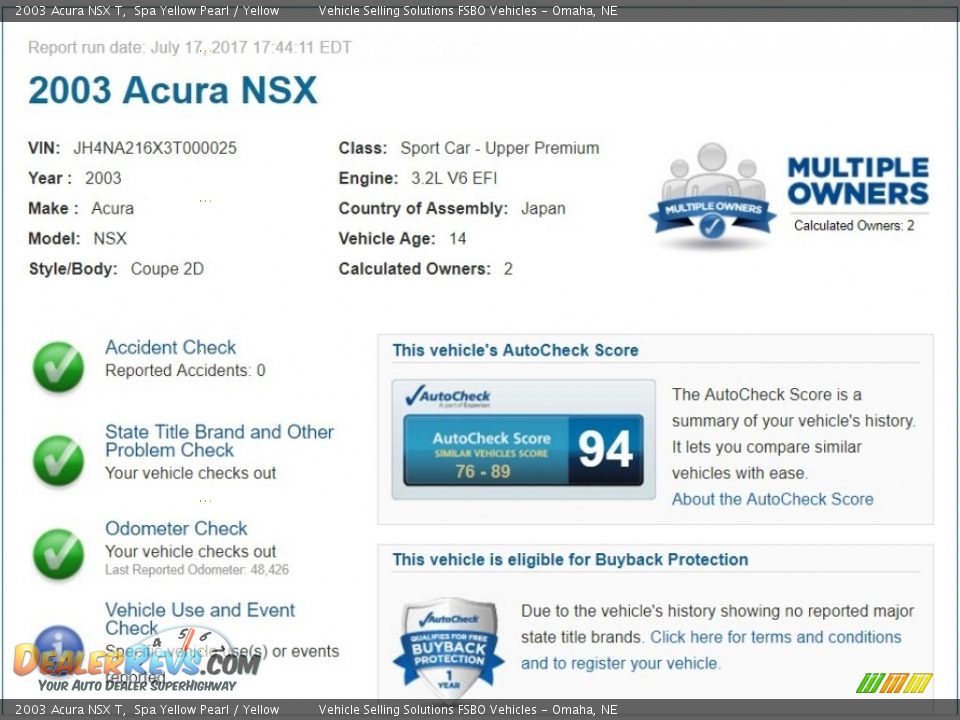
Task: Open State Title Brand and Other Problem Check
Action: tap(219, 441)
